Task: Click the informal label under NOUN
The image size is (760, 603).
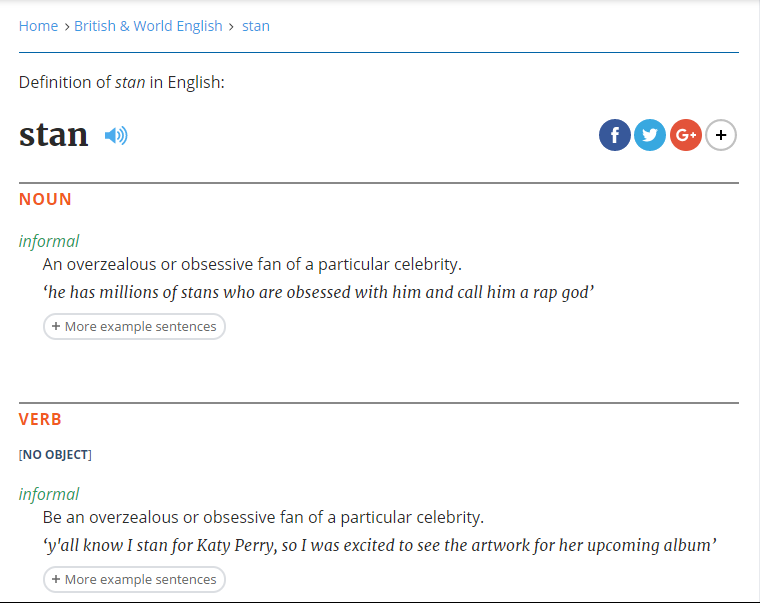Action: click(49, 241)
